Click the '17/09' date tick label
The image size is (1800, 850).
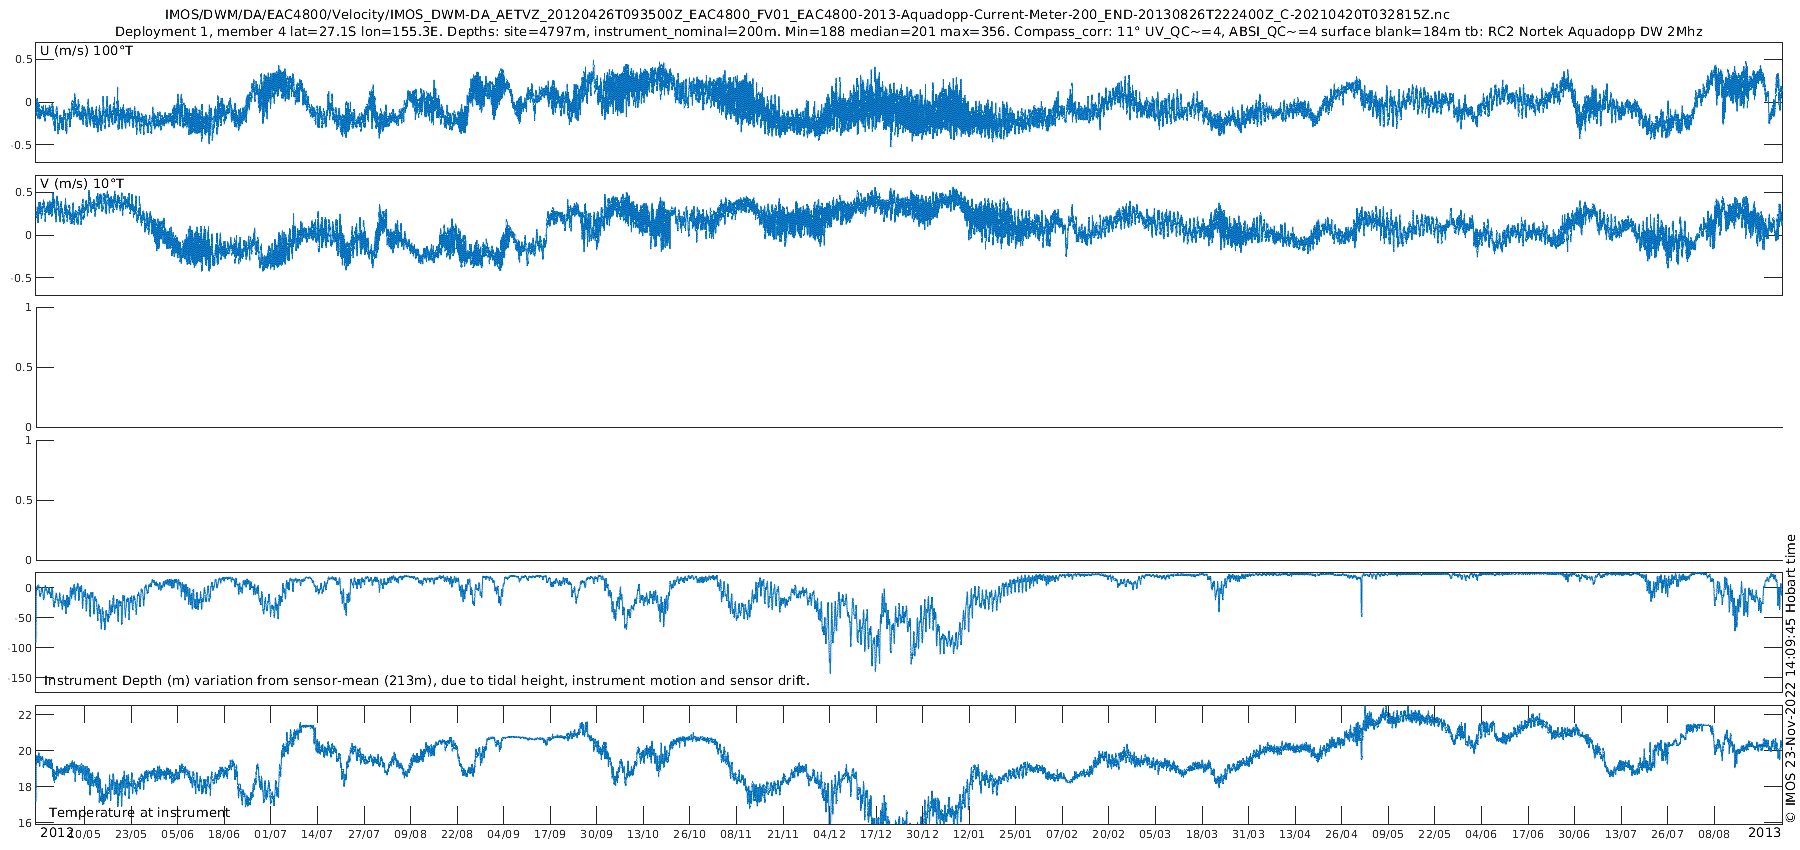coord(550,834)
